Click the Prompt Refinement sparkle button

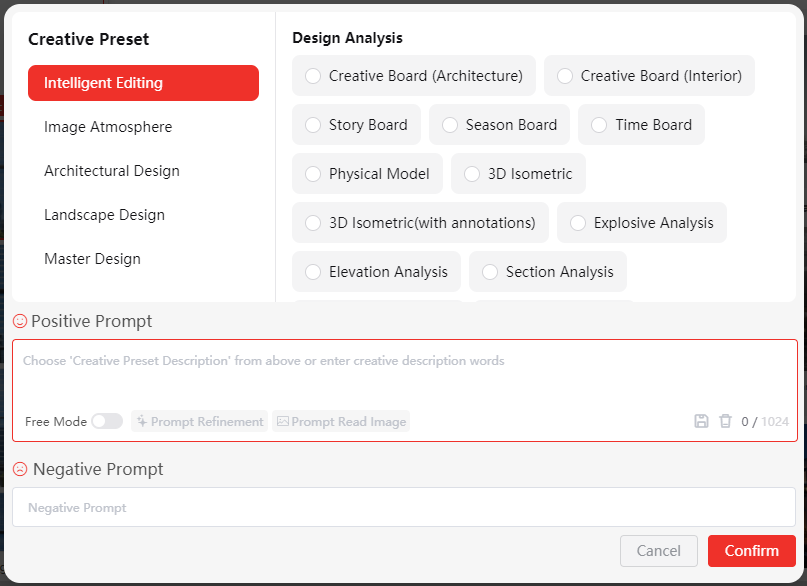(200, 422)
